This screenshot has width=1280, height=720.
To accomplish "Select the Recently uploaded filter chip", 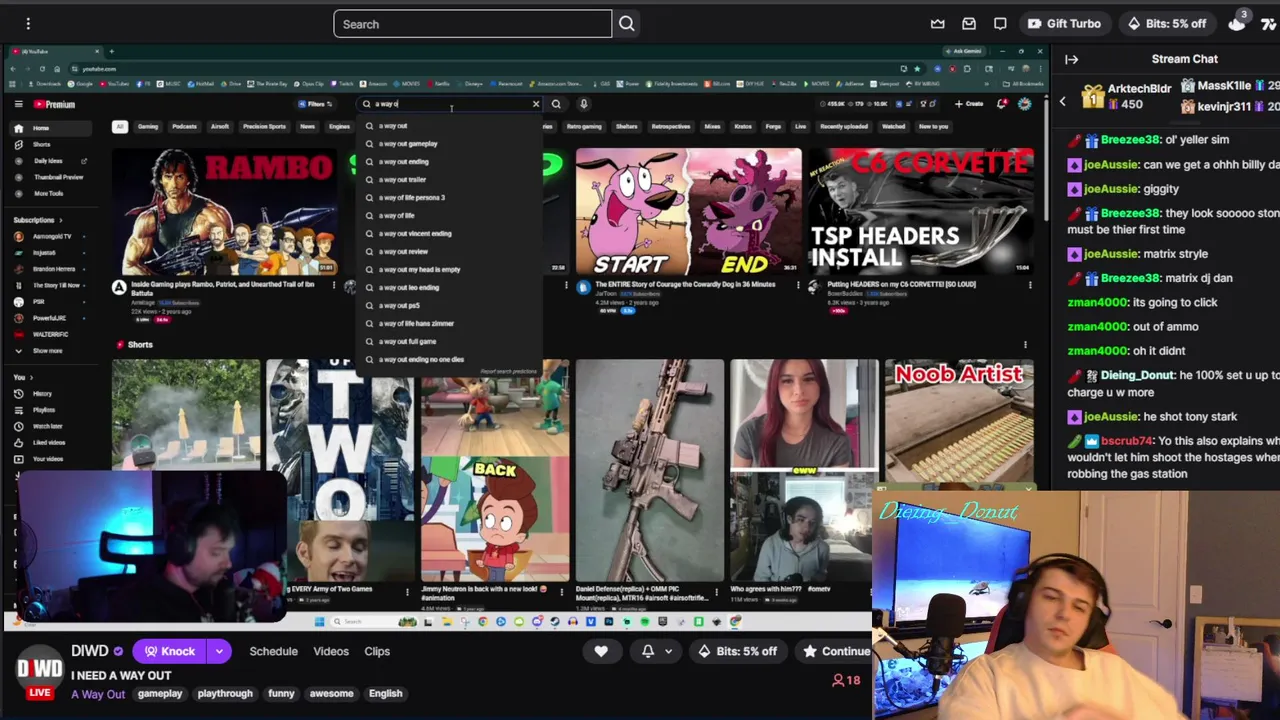I will click(844, 127).
